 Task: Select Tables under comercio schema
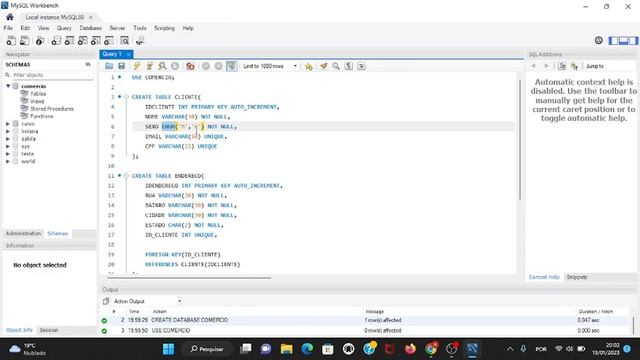coord(38,93)
